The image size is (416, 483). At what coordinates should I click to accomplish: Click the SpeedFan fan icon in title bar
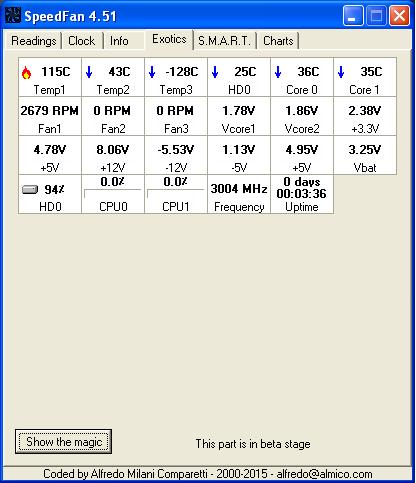pyautogui.click(x=13, y=15)
